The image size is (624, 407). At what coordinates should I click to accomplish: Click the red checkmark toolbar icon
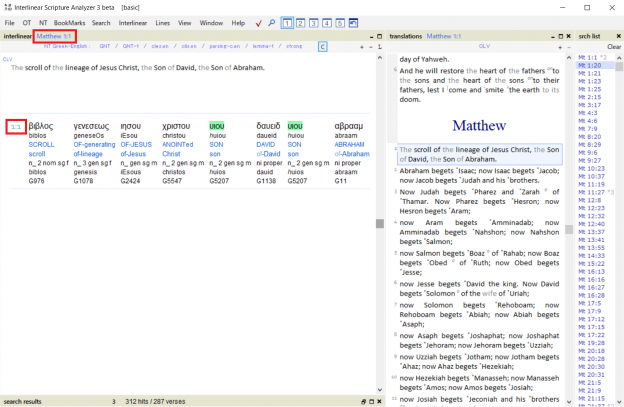pos(259,23)
